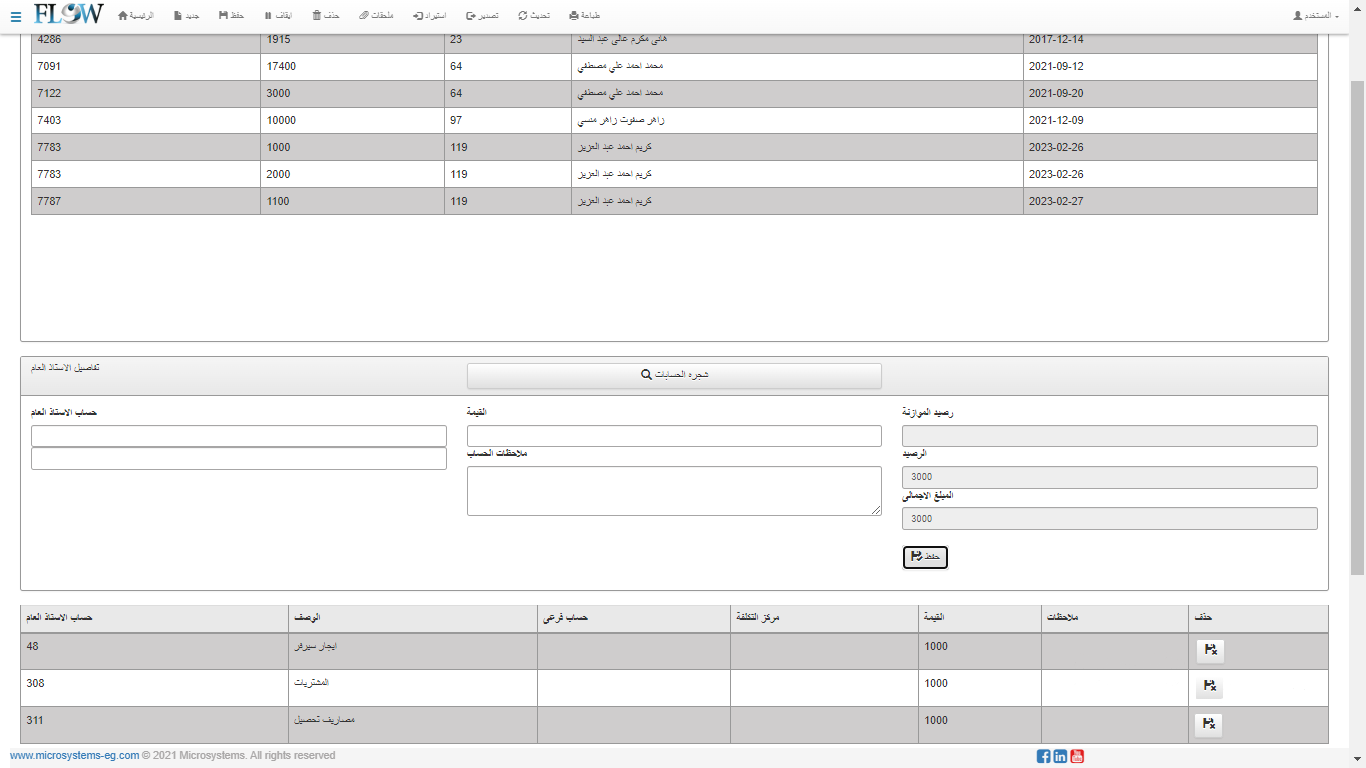1366x768 pixels.
Task: Click the حفظ (Save) item in top toolbar
Action: coord(231,16)
